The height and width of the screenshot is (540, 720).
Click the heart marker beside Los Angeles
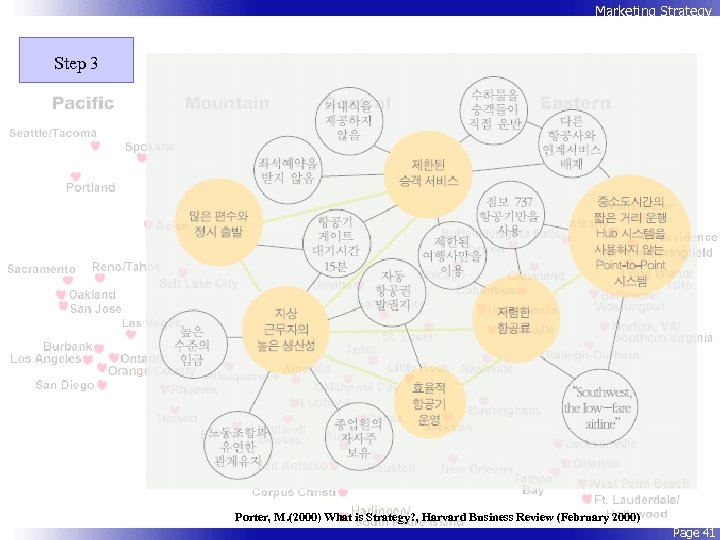[88, 359]
